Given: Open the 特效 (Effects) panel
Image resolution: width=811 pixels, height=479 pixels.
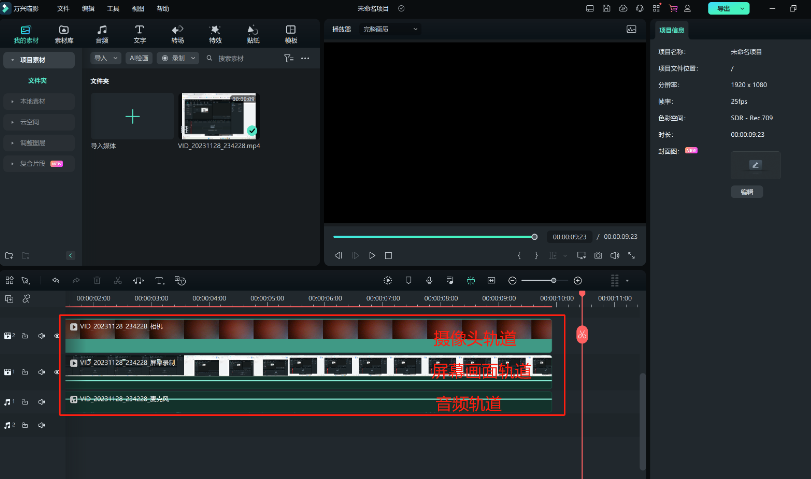Looking at the screenshot, I should point(215,34).
